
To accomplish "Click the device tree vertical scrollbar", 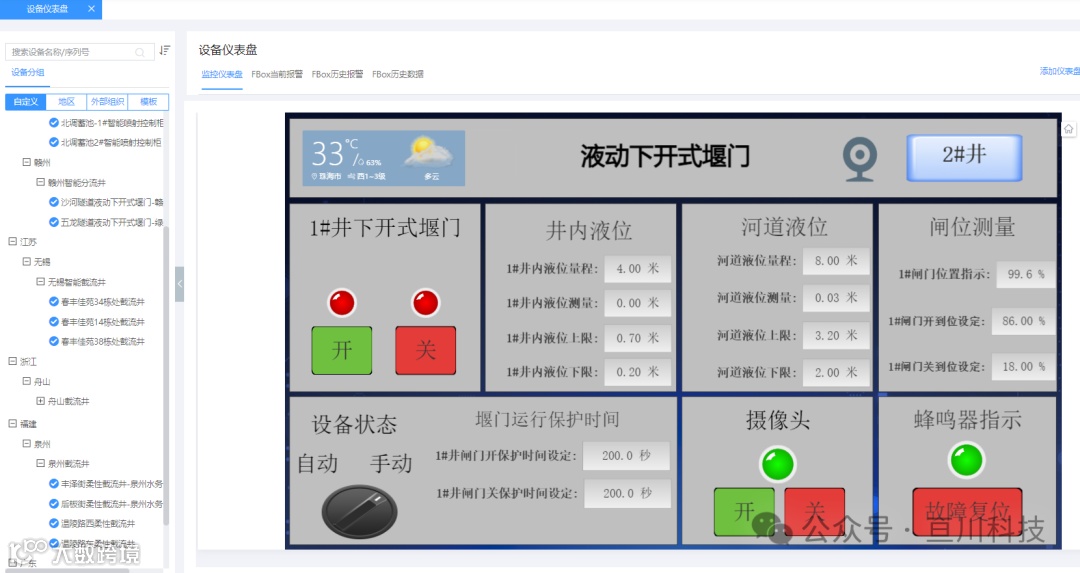I will pos(165,375).
